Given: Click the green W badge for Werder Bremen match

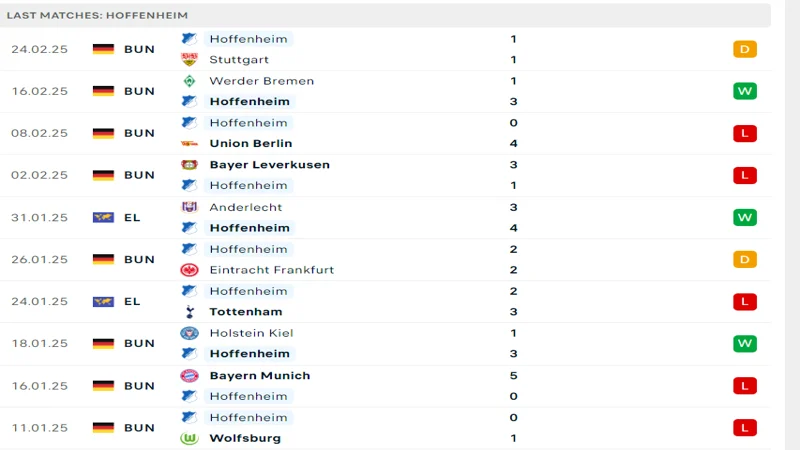Looking at the screenshot, I should (x=745, y=91).
